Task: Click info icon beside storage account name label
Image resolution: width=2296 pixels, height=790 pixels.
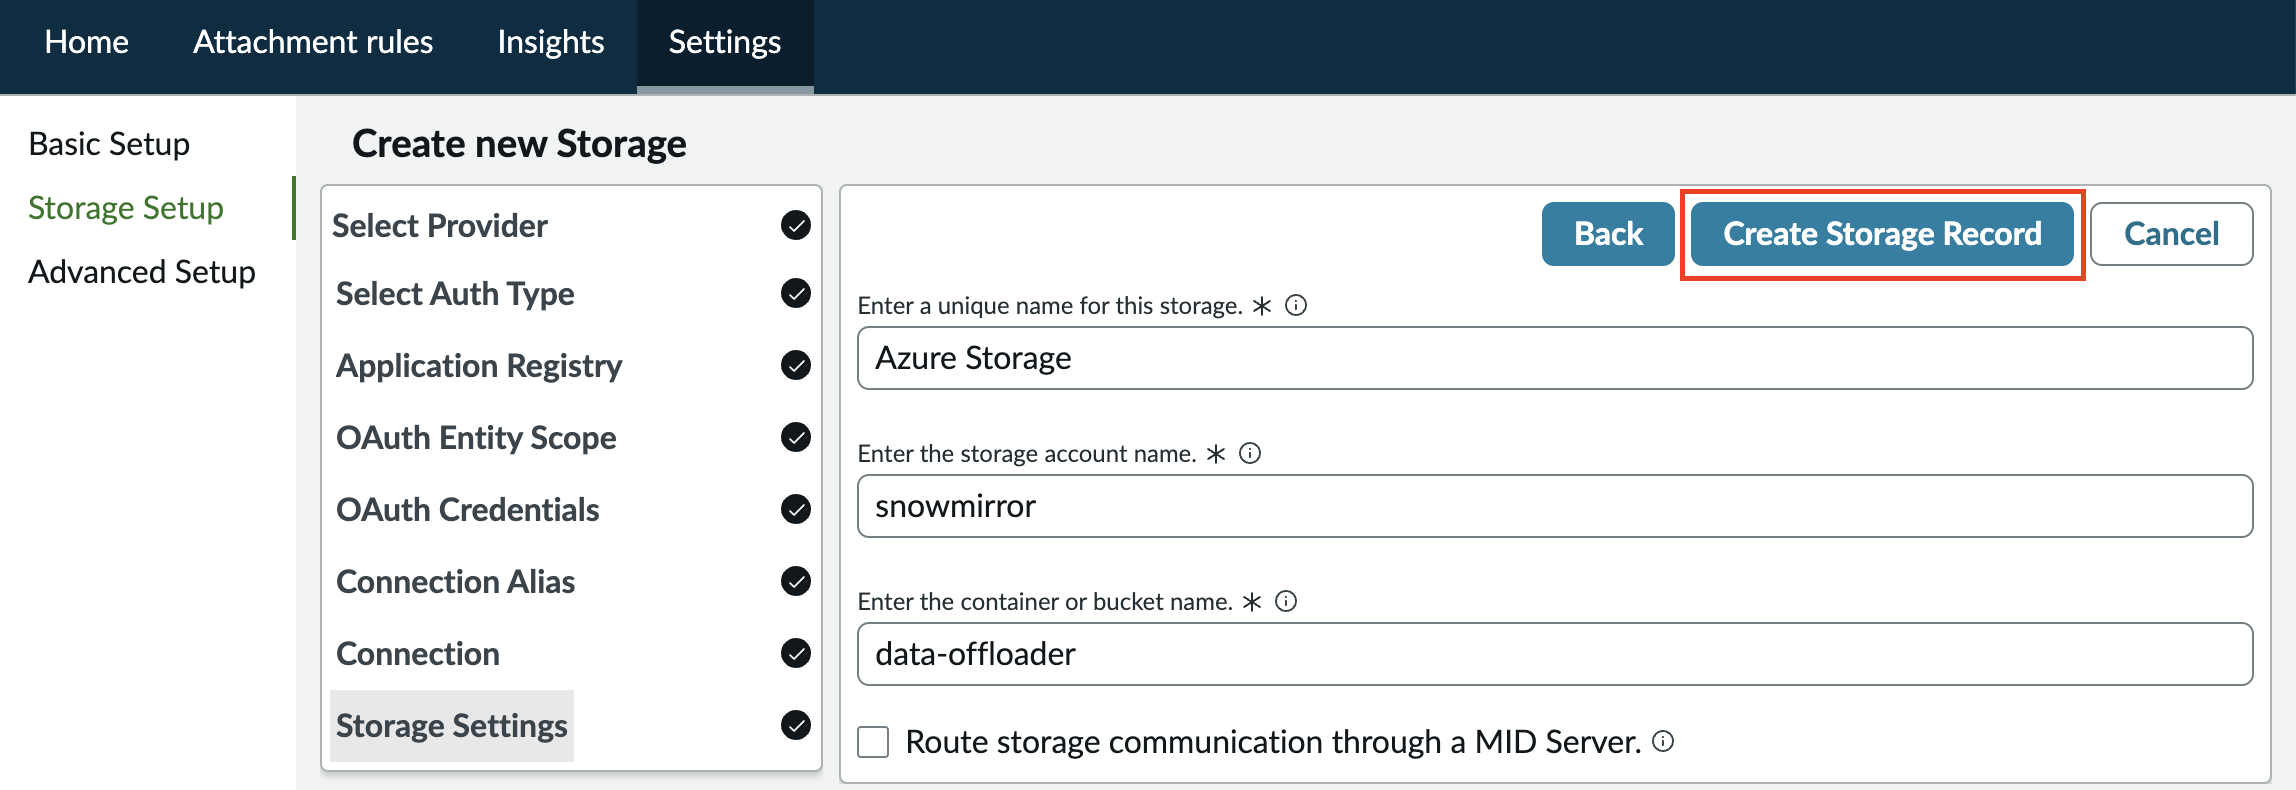Action: coord(1250,453)
